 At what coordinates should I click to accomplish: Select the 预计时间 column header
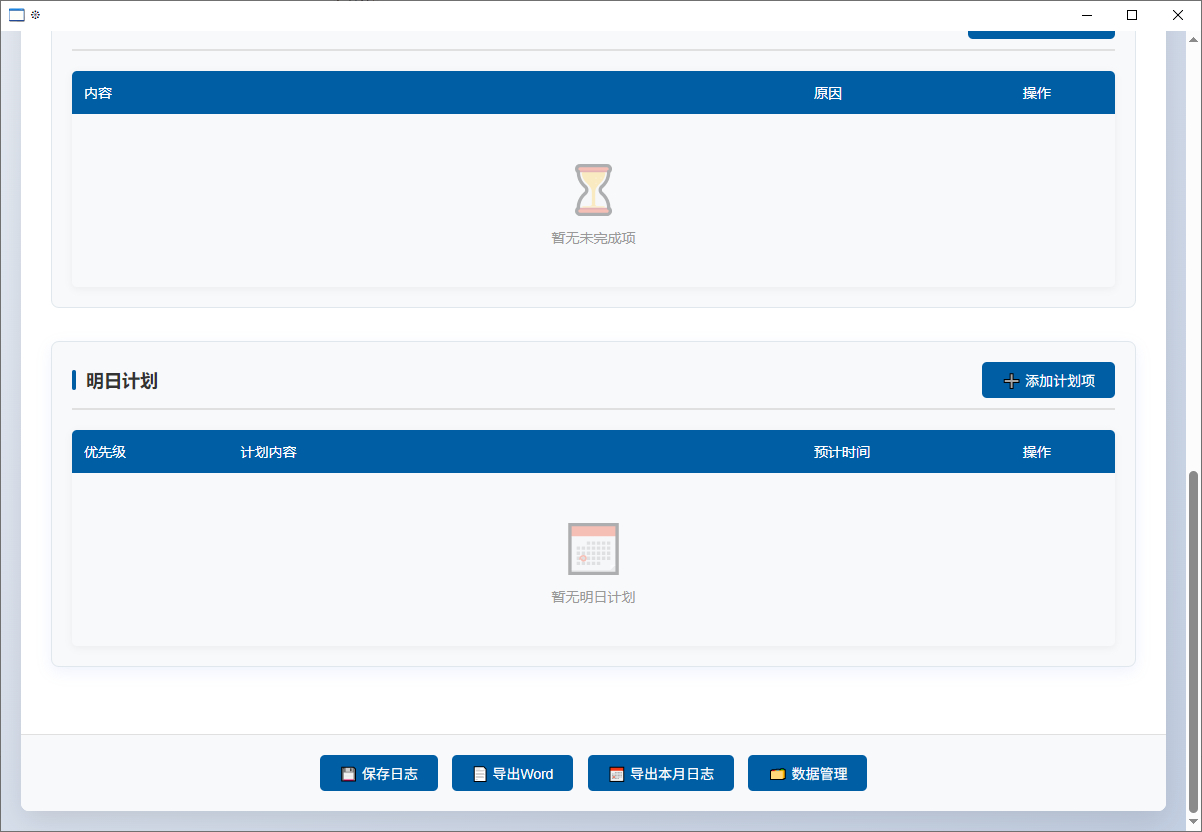click(842, 452)
